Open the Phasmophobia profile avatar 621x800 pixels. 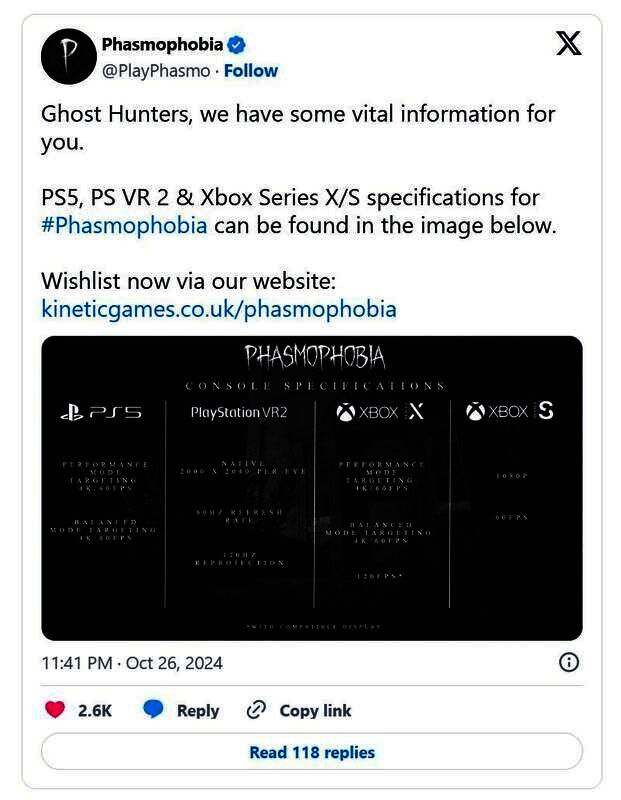[68, 58]
